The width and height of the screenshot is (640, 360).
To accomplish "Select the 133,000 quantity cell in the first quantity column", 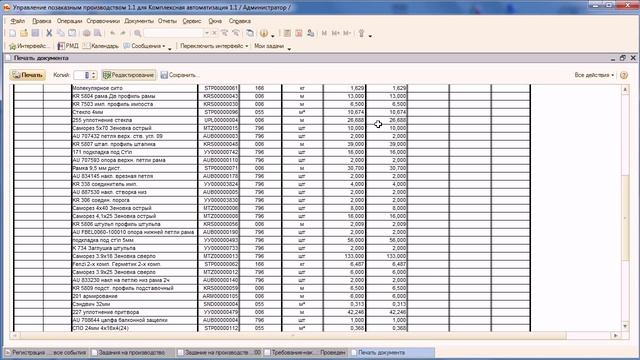I will (x=344, y=256).
